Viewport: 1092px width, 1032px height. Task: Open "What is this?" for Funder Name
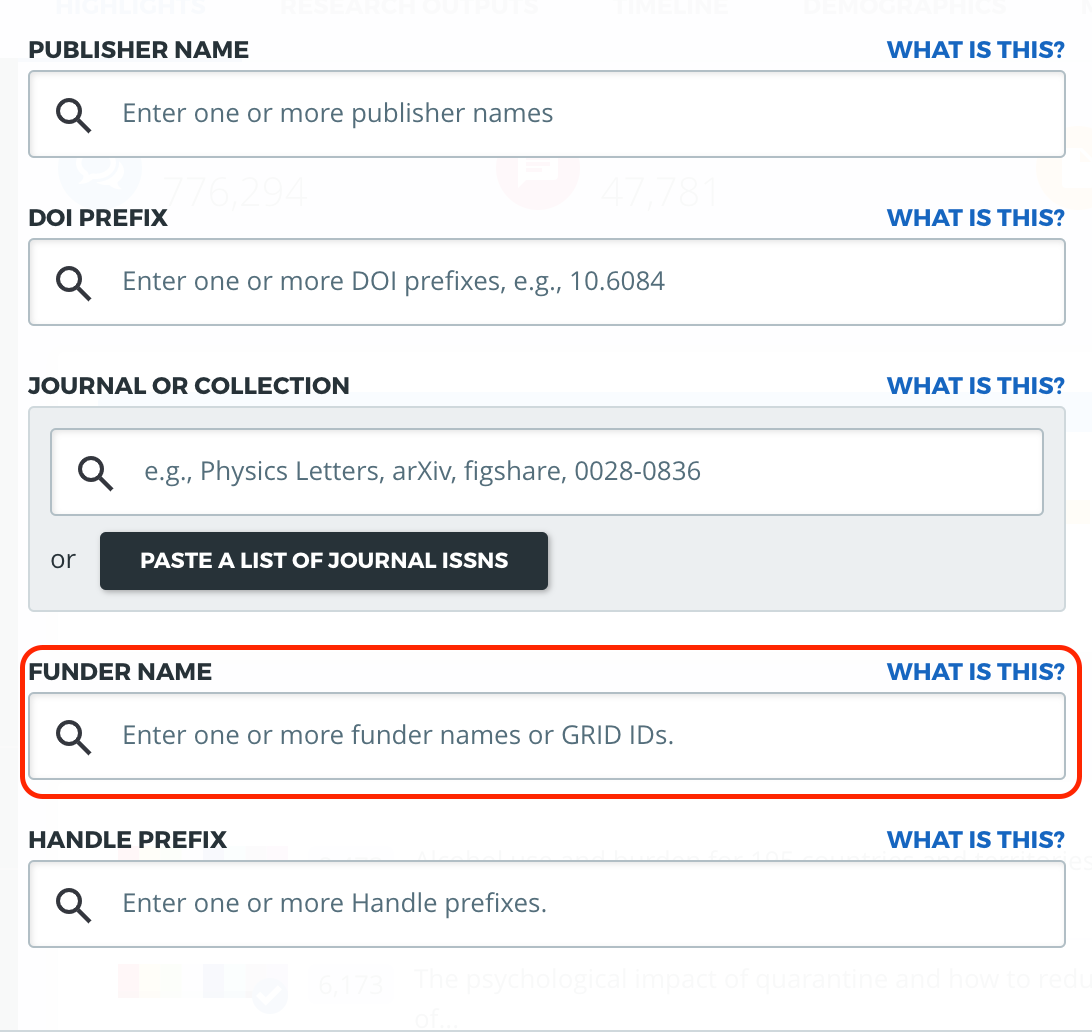click(975, 672)
